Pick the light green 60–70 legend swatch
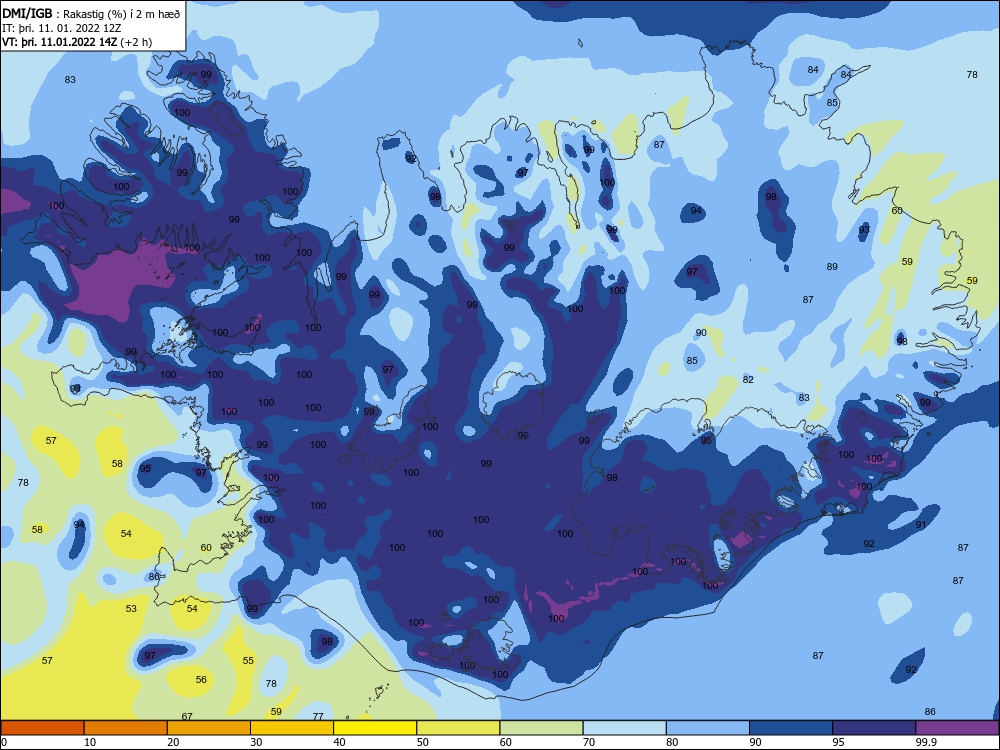 click(x=541, y=728)
